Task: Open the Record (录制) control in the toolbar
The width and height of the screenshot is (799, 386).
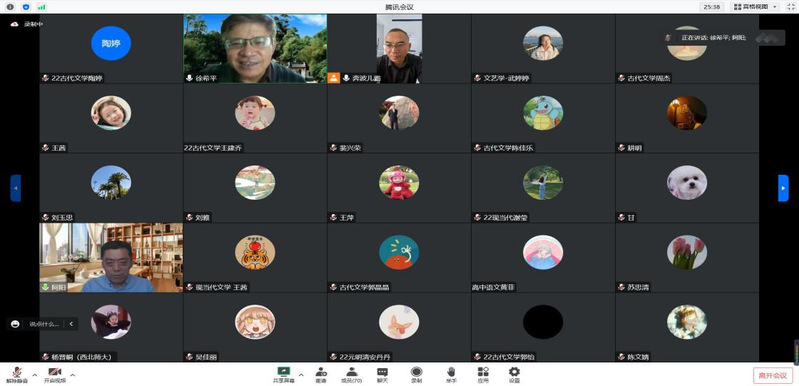Action: pyautogui.click(x=416, y=375)
